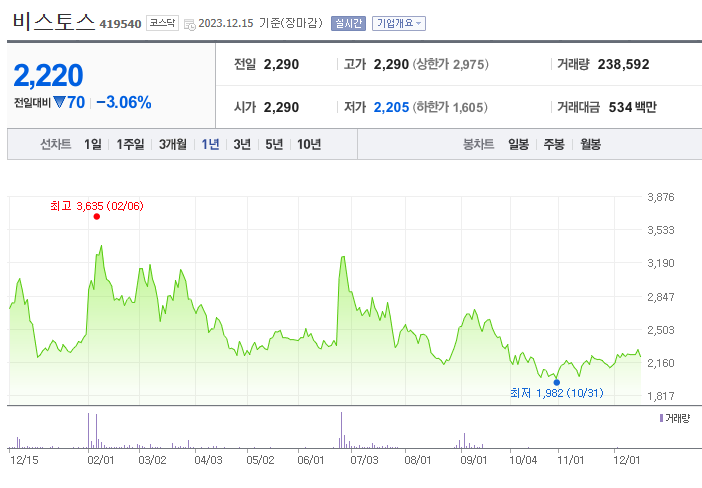Image resolution: width=702 pixels, height=488 pixels.
Task: Open the 일봉 candlestick chart
Action: 518,144
